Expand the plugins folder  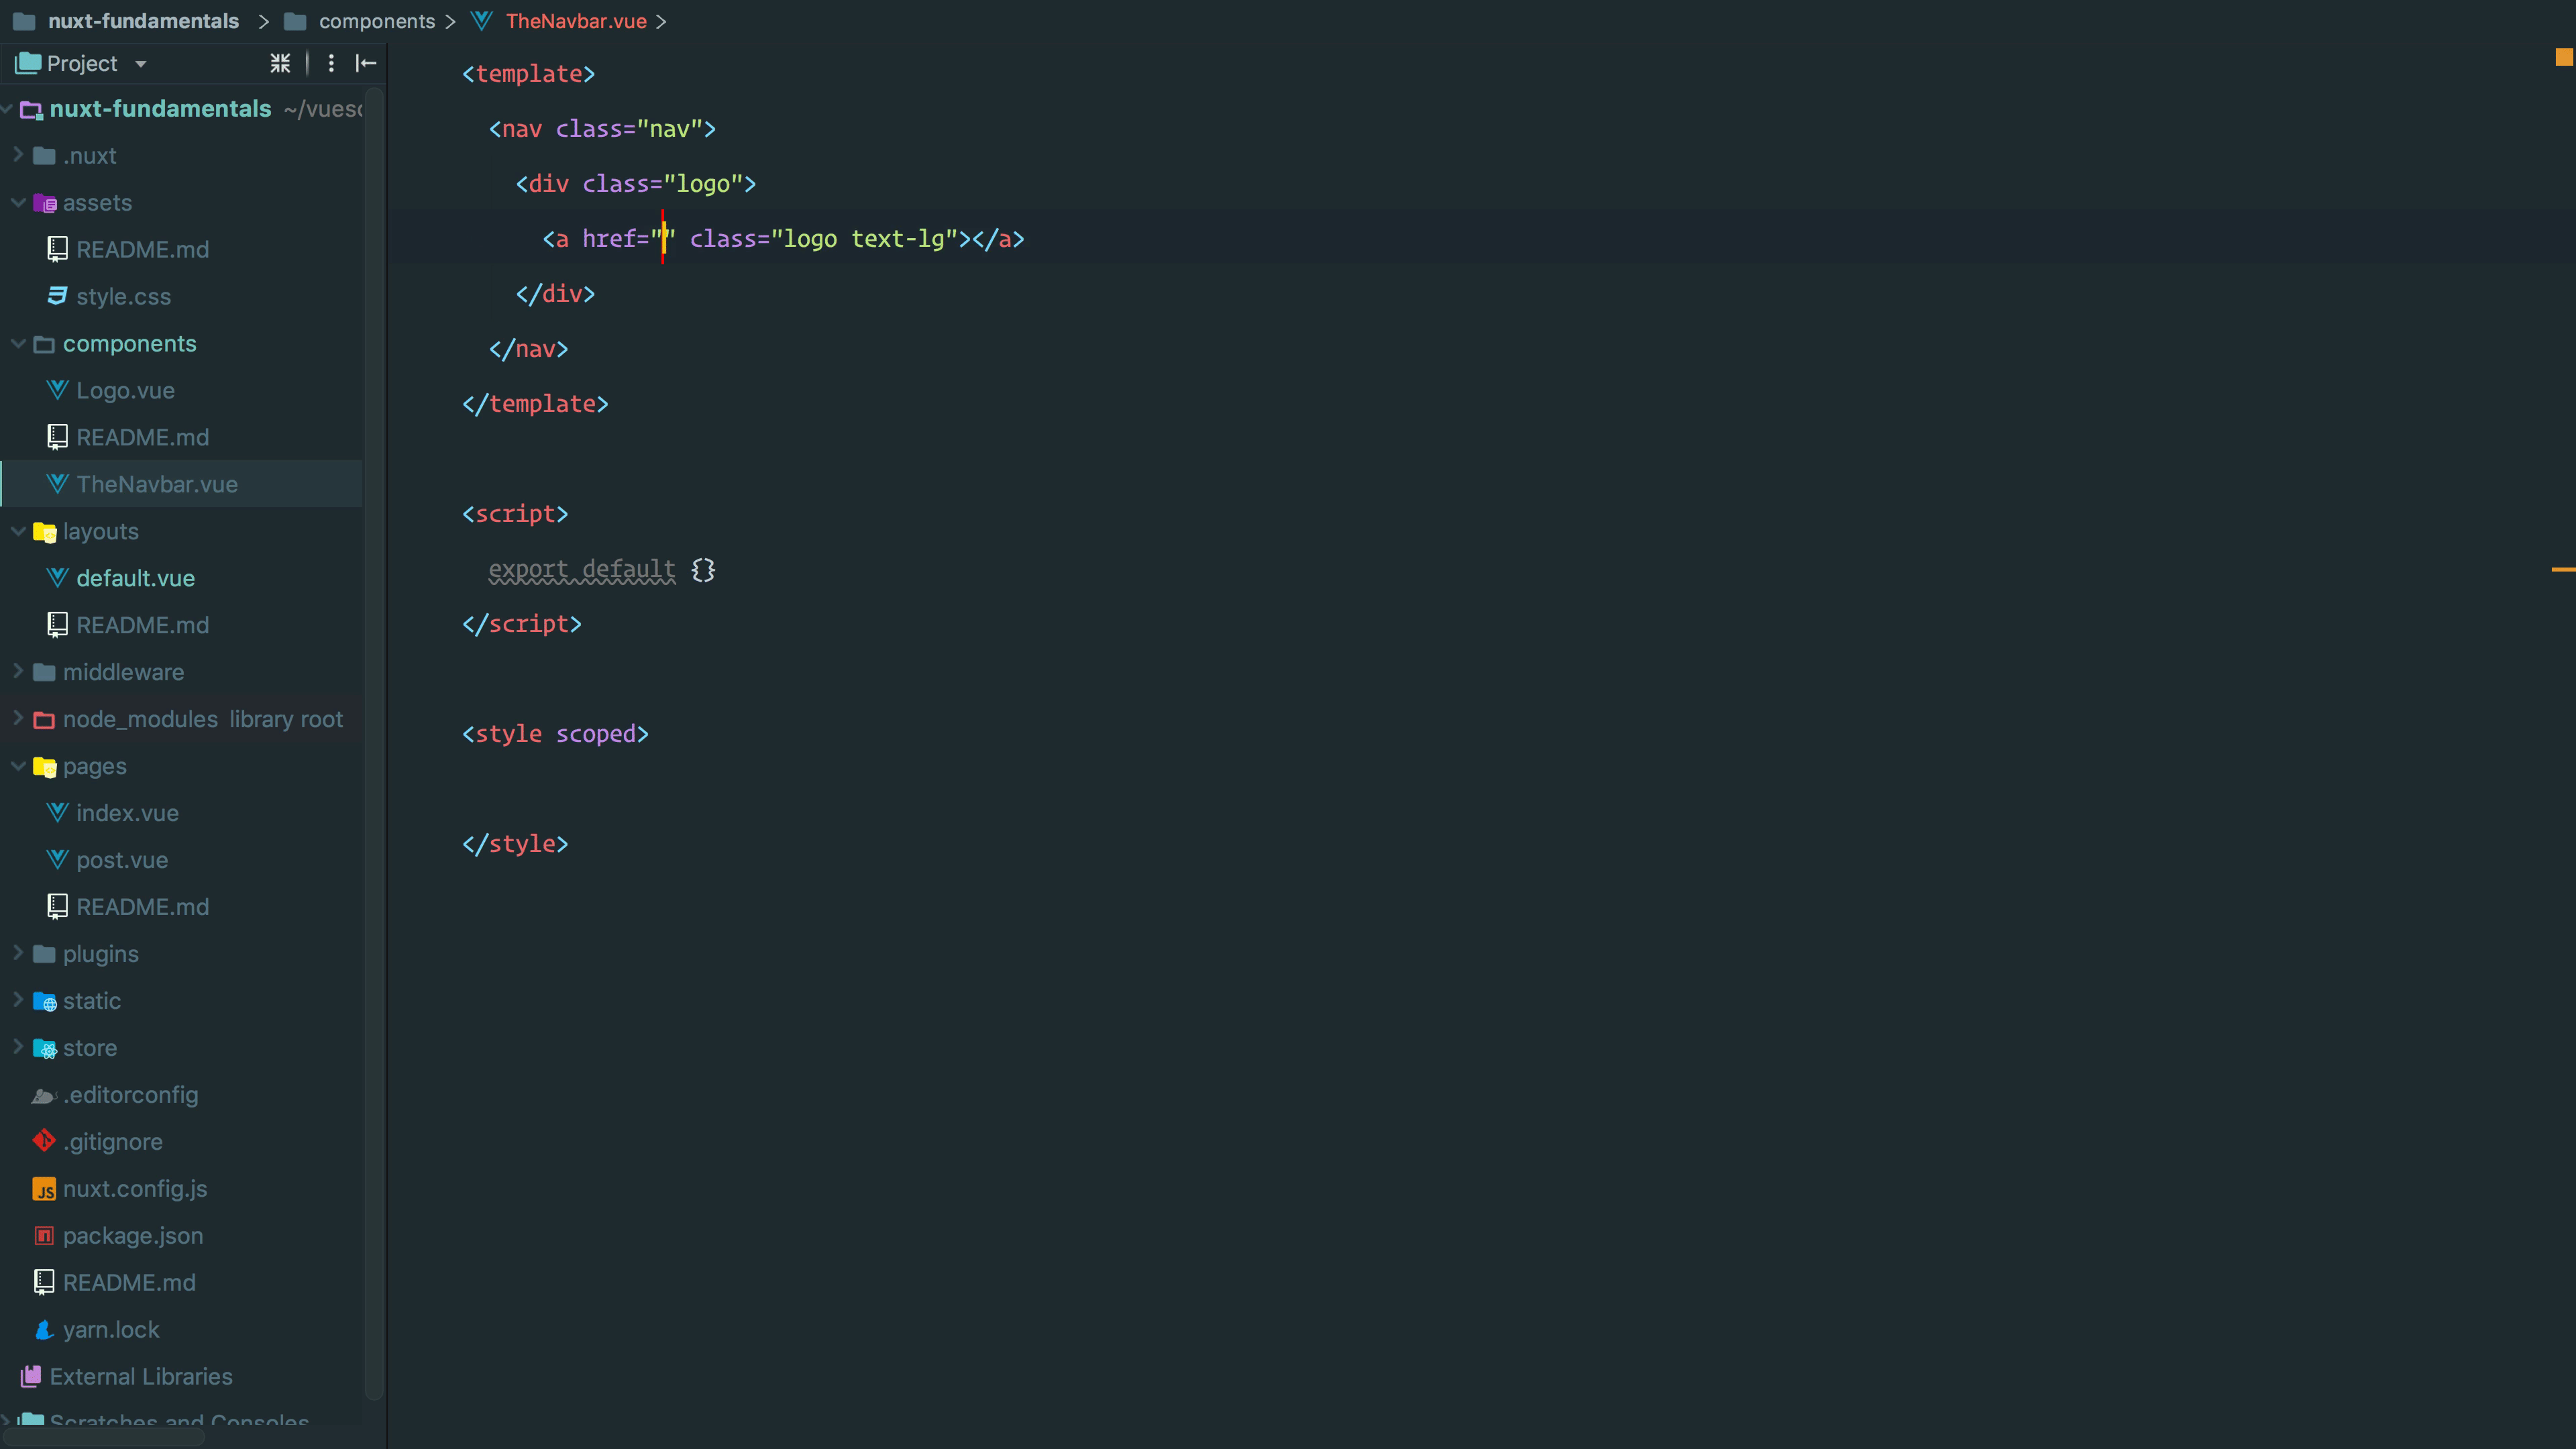pos(17,953)
